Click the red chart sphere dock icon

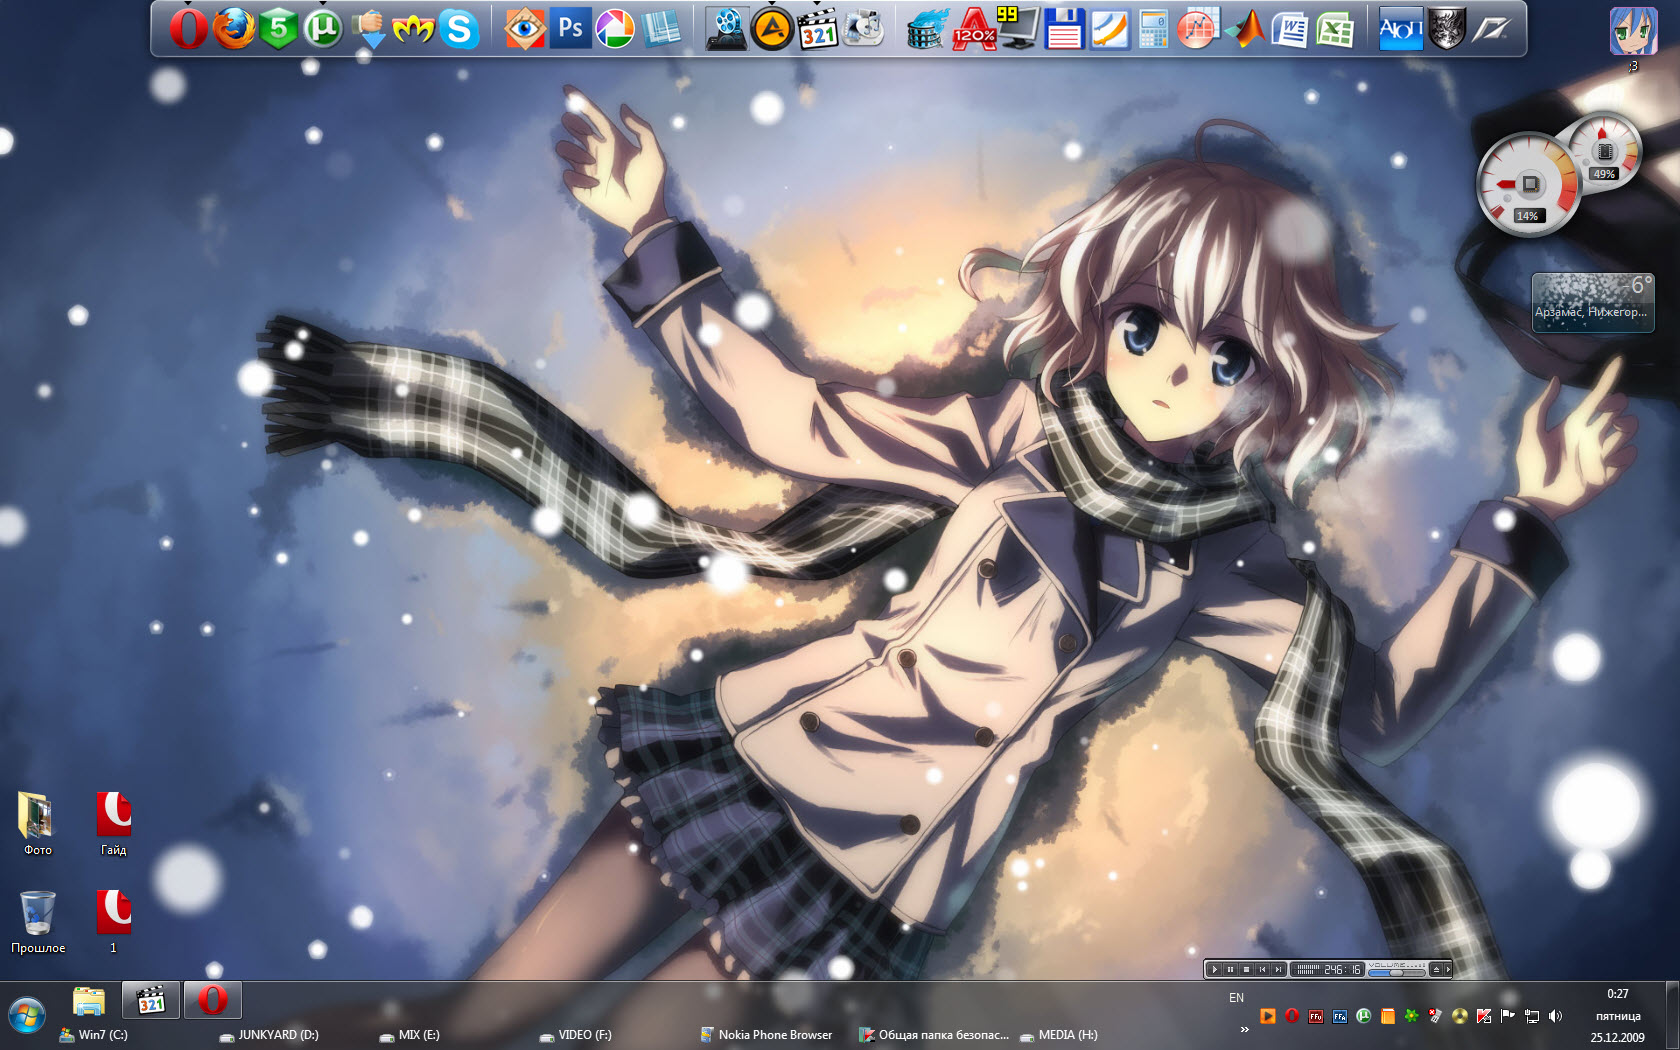tap(1197, 29)
